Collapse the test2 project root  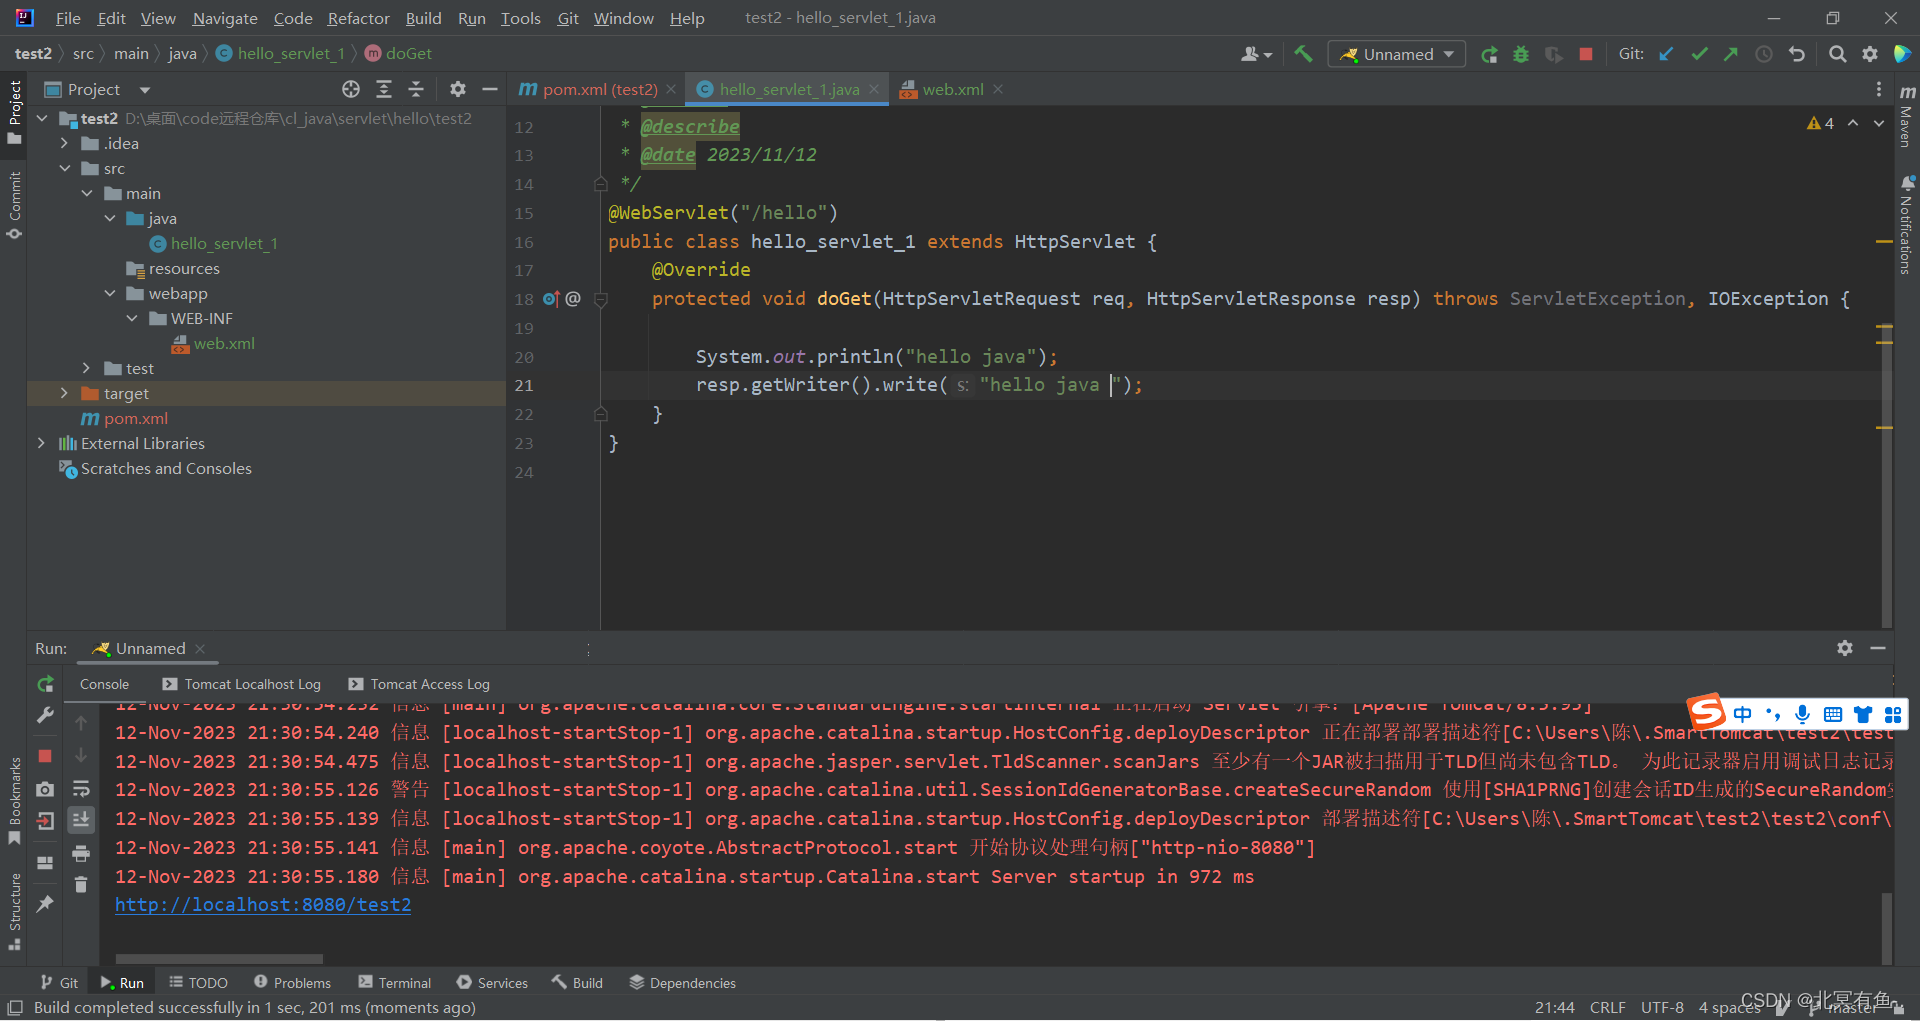42,118
